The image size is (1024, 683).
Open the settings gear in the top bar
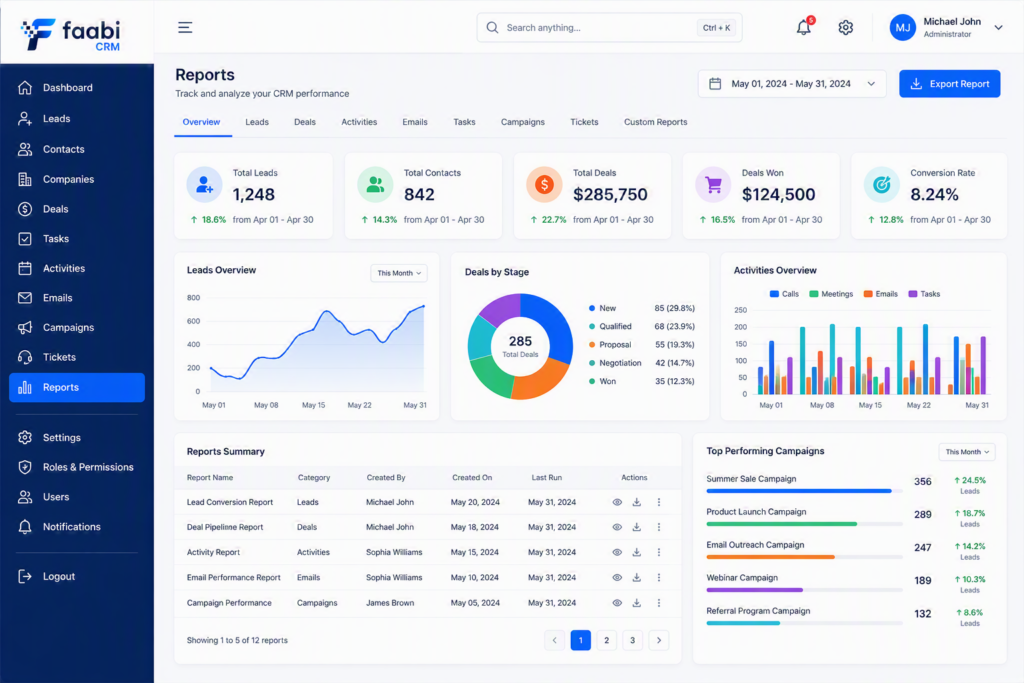[846, 27]
